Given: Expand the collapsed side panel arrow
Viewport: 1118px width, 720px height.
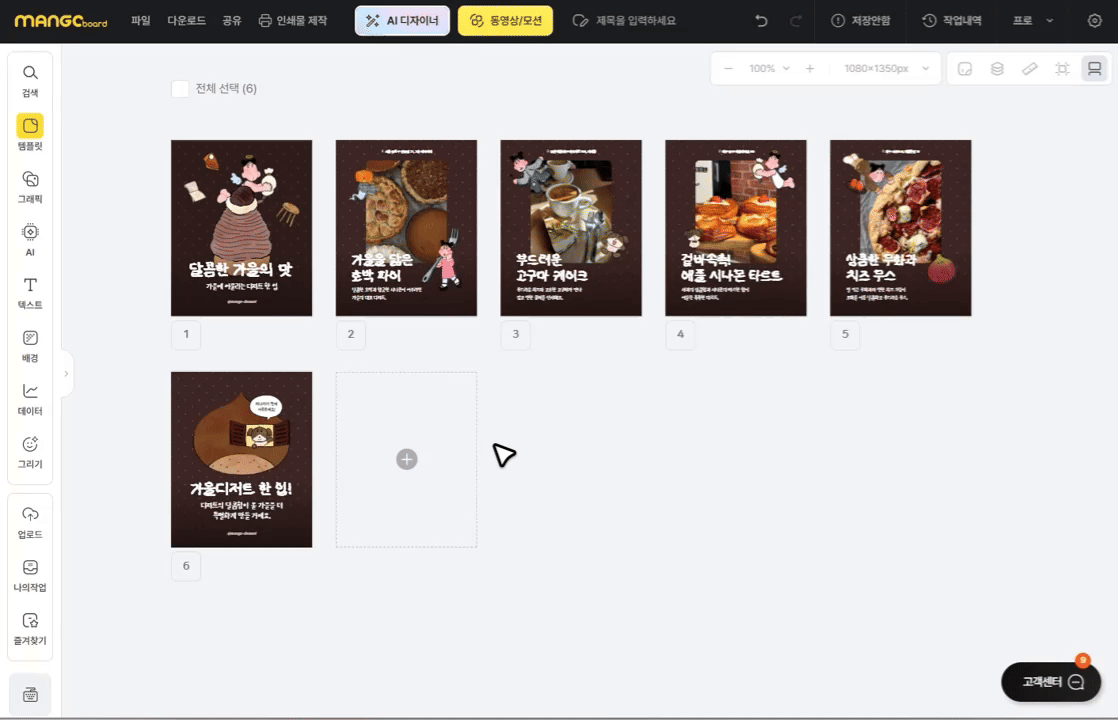Looking at the screenshot, I should 66,374.
